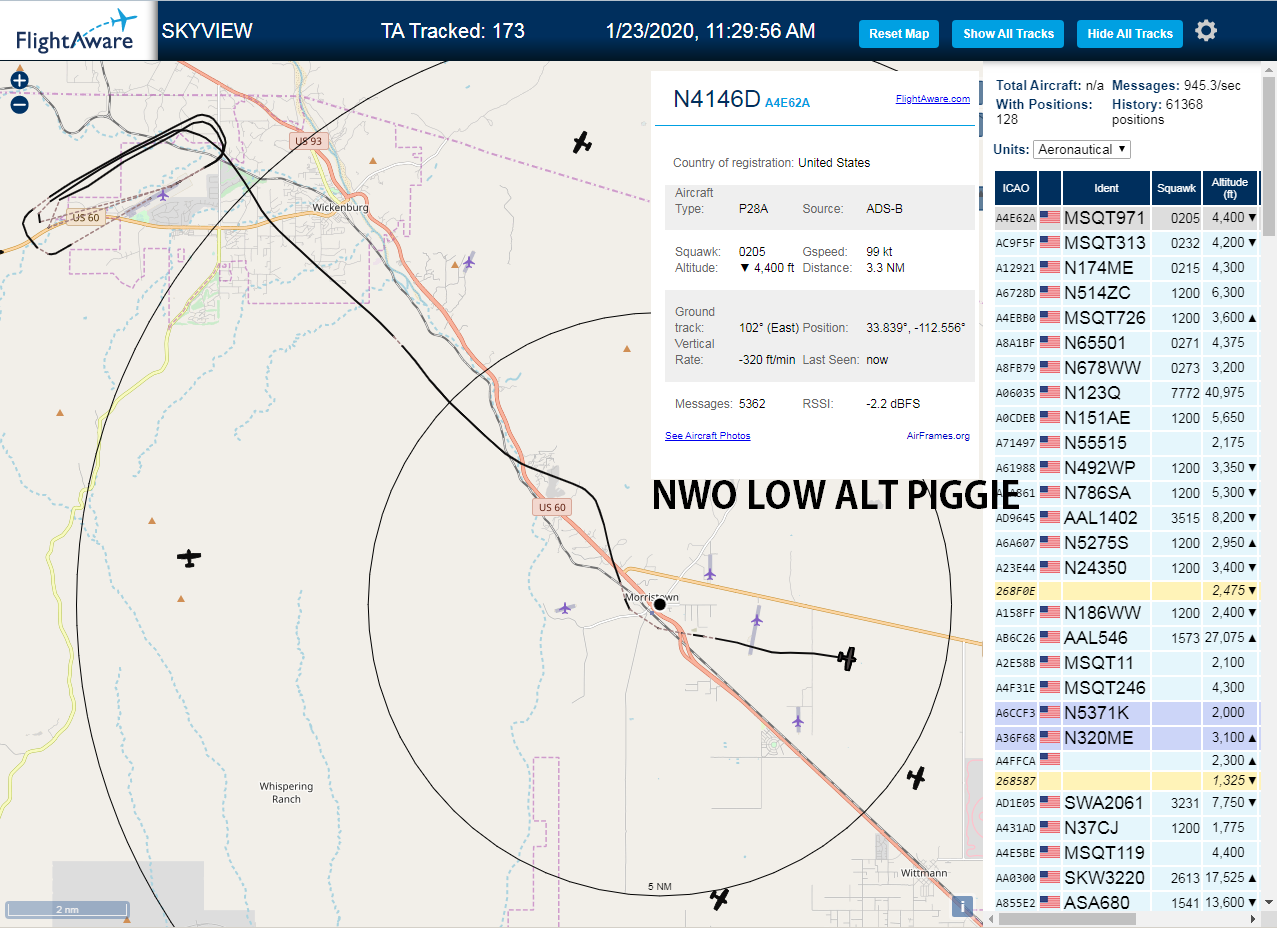Click the table horizontal scrollbar
Viewport: 1277px width, 929px height.
click(1065, 919)
